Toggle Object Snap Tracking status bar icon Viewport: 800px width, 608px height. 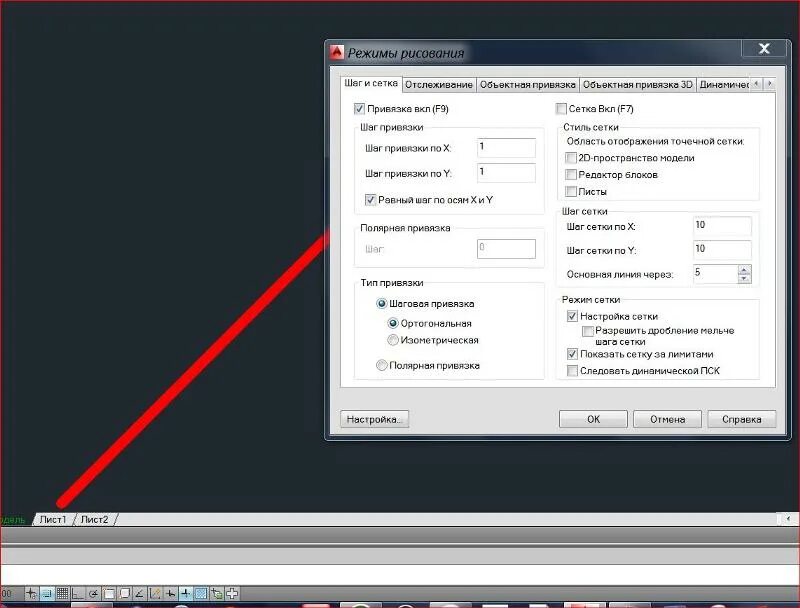139,593
